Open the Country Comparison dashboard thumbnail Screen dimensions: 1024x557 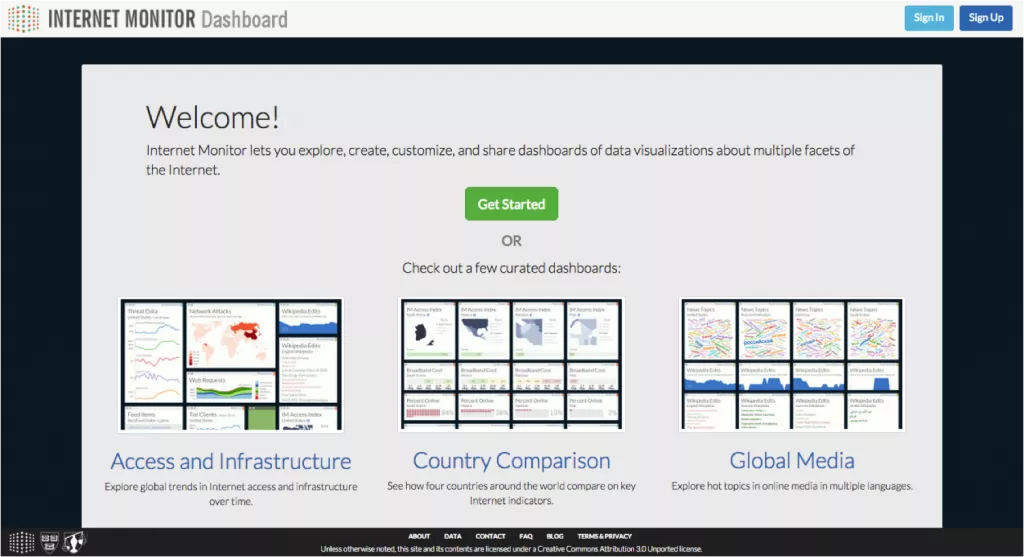[511, 364]
